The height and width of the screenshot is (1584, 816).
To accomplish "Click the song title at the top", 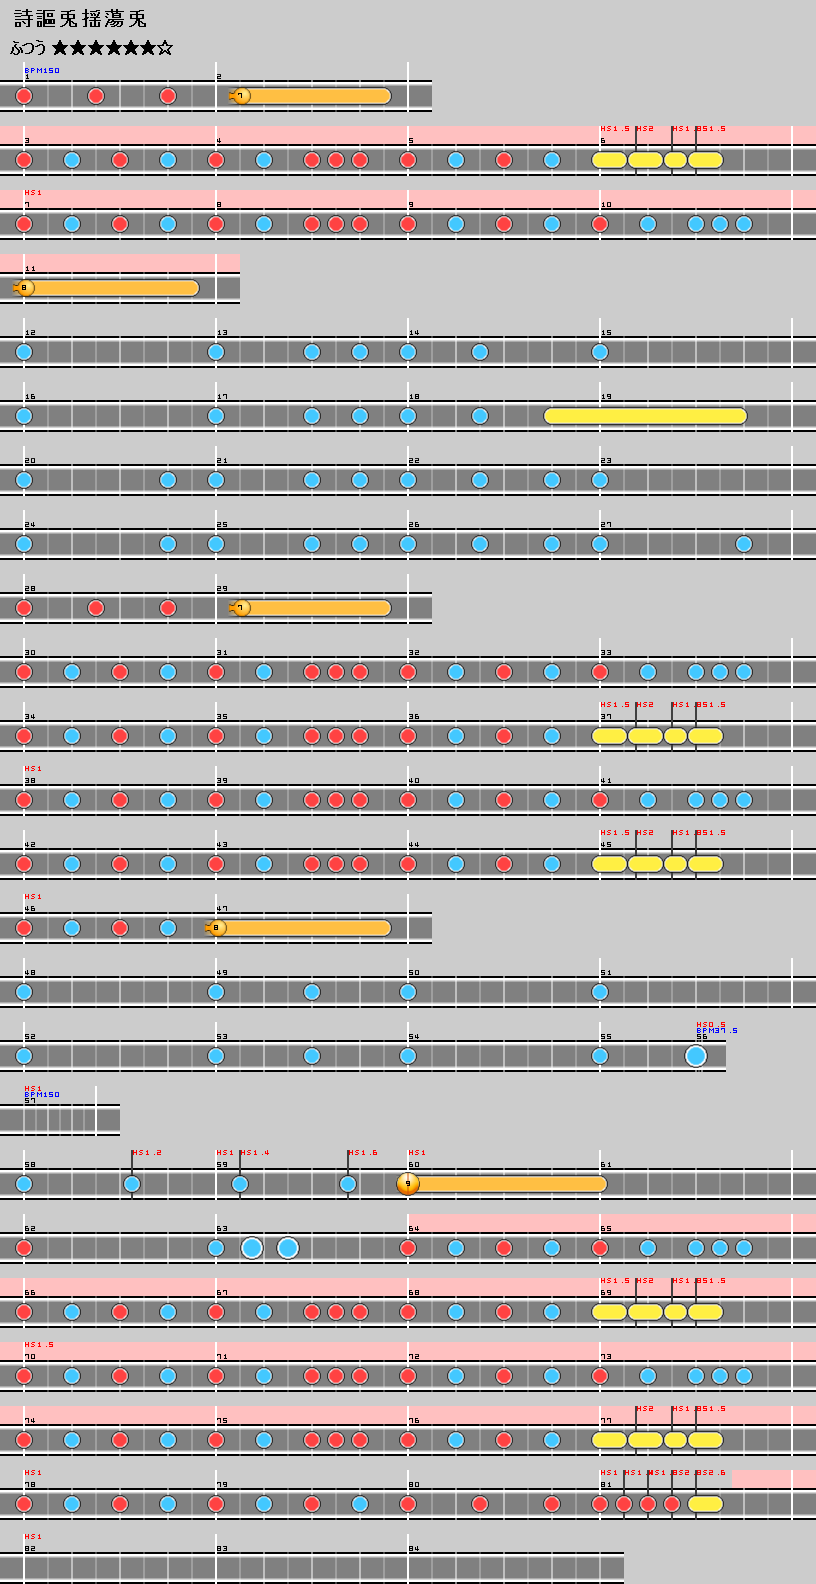I will point(80,19).
